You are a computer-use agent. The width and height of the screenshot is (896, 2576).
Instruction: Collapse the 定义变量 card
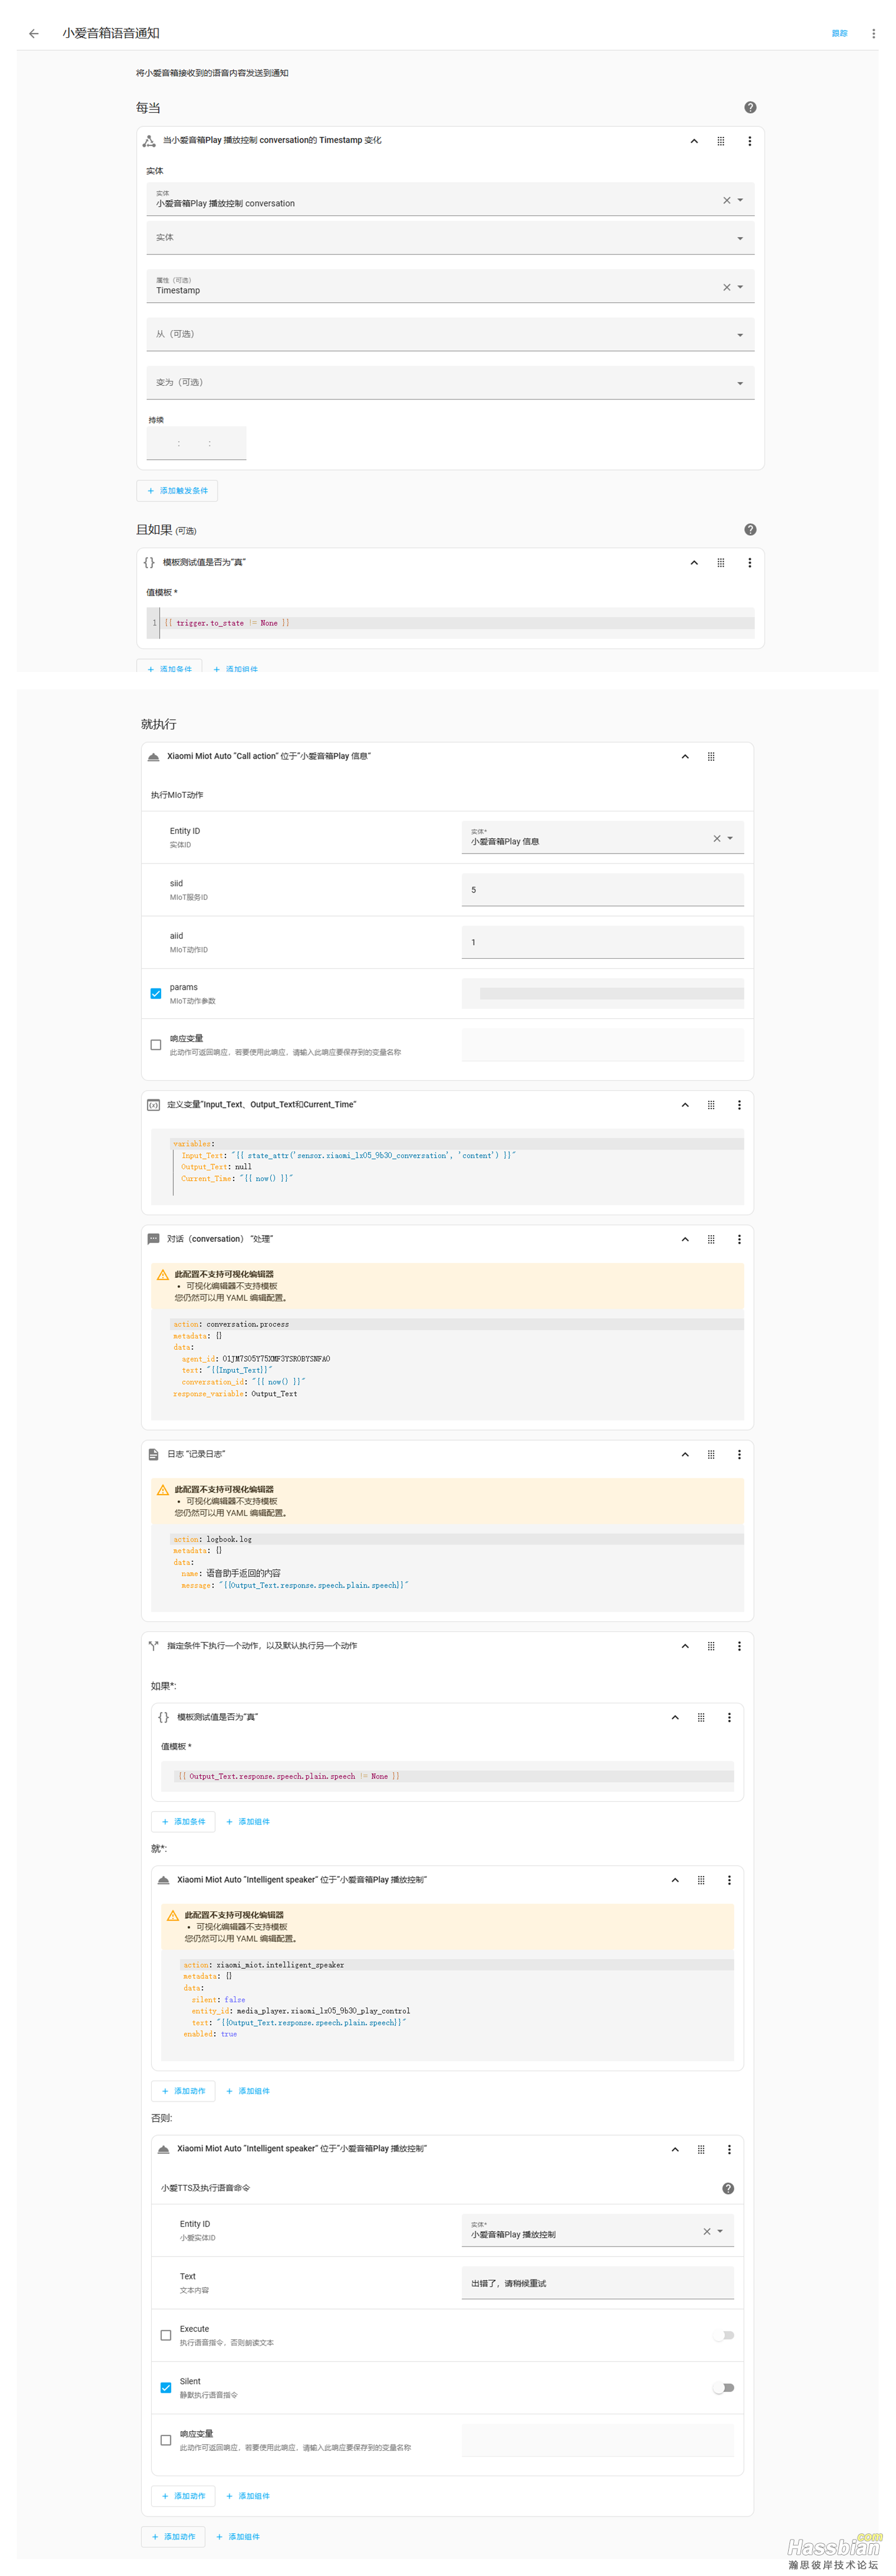684,1104
